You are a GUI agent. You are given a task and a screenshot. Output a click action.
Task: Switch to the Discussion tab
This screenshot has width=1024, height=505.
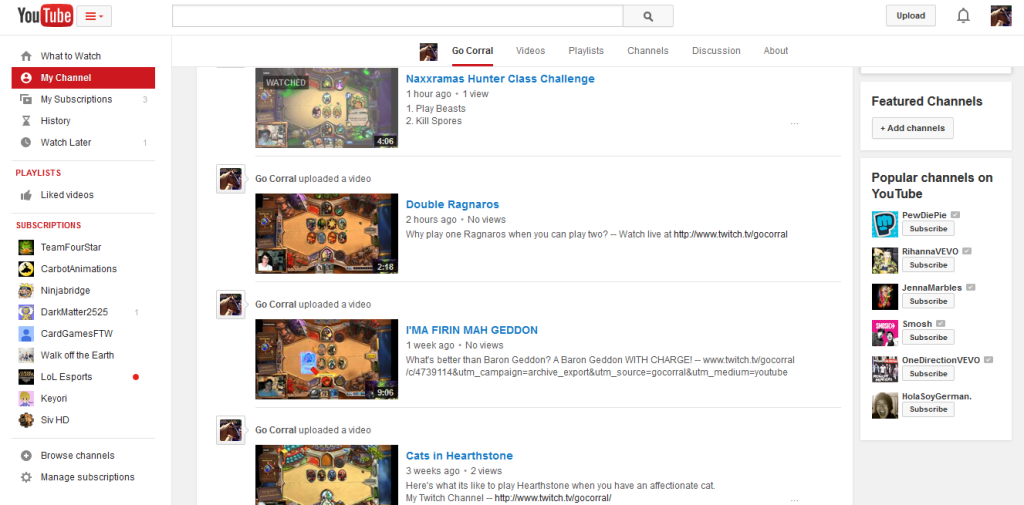[716, 50]
